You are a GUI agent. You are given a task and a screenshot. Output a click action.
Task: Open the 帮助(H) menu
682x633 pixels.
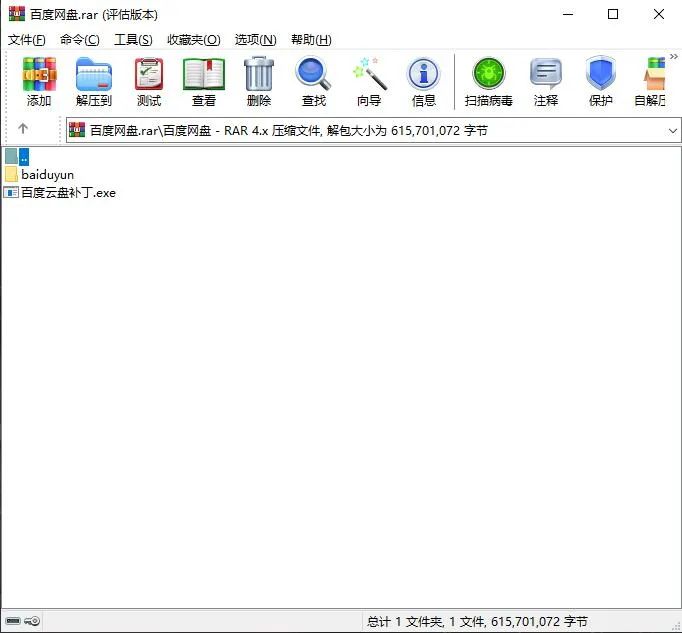[x=311, y=40]
